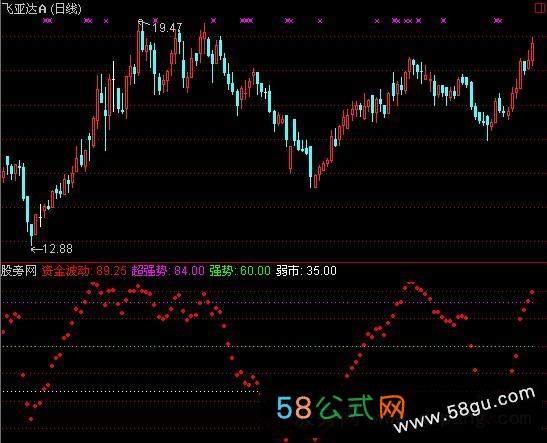Viewport: 547px width, 443px height.
Task: Click the 58公式网 watermark logo
Action: tap(340, 407)
